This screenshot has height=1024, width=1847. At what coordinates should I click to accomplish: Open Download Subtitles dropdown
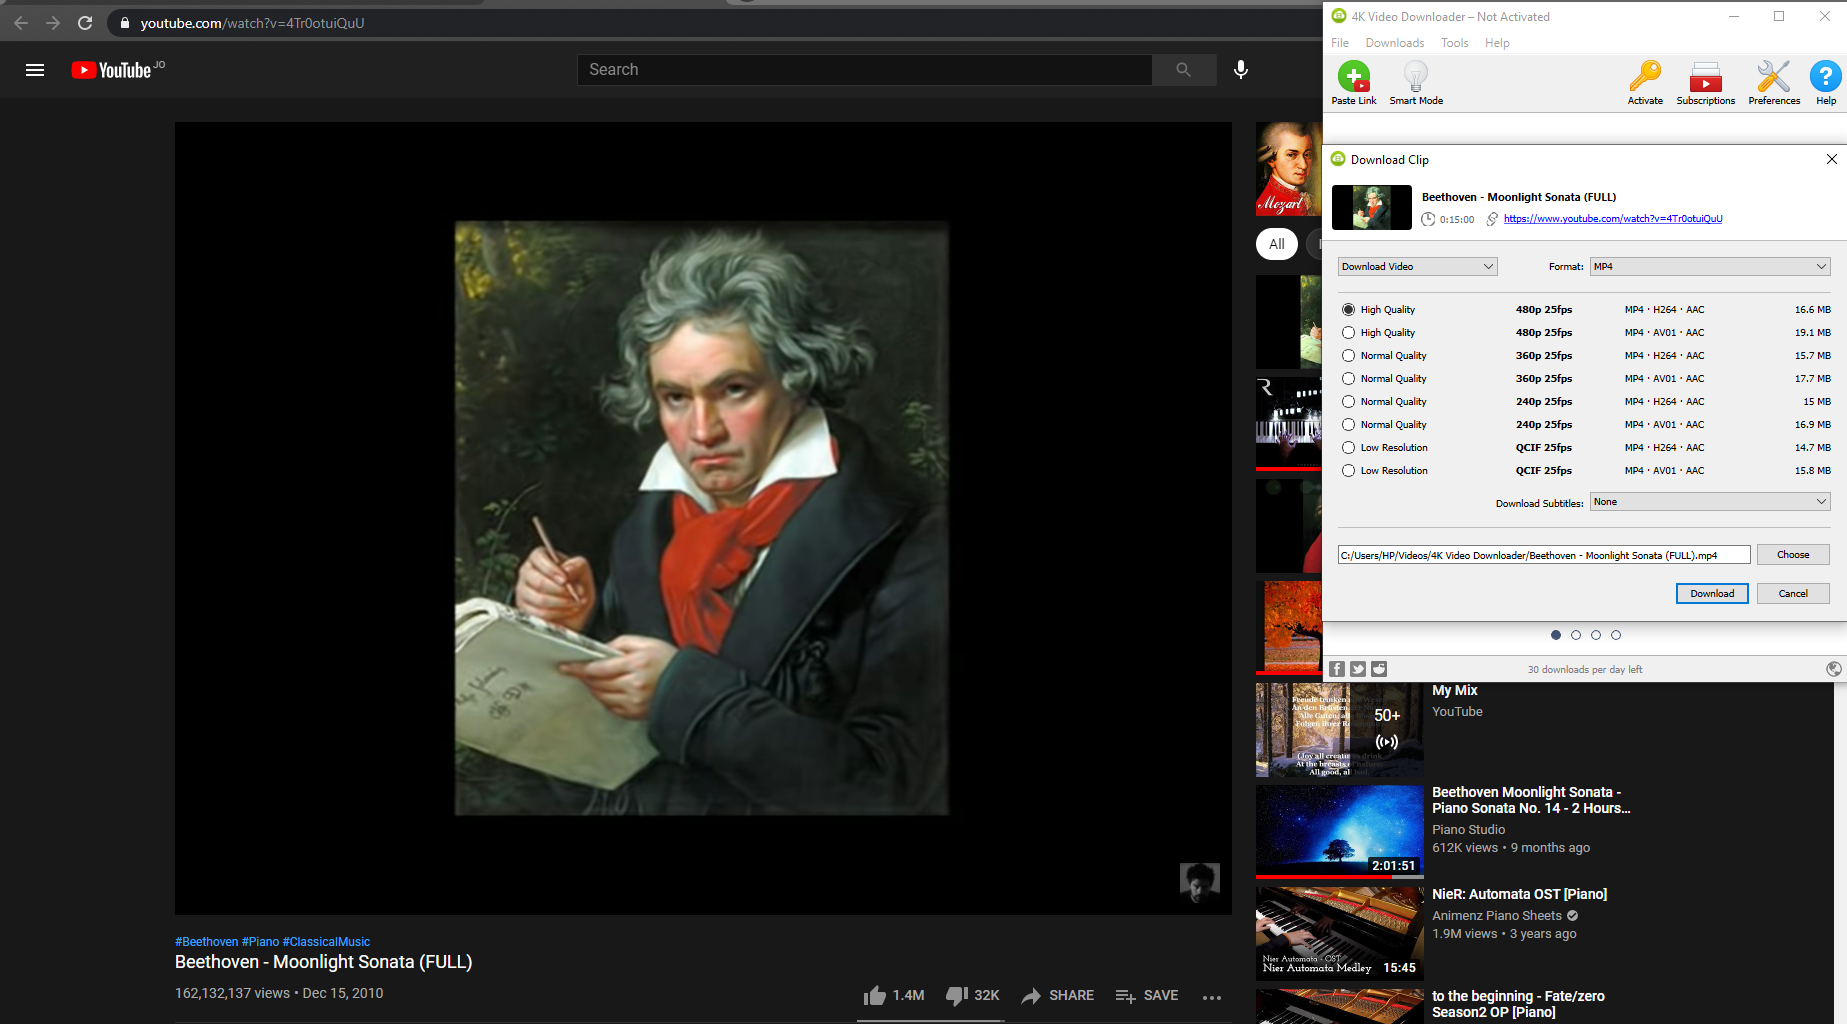point(1710,502)
